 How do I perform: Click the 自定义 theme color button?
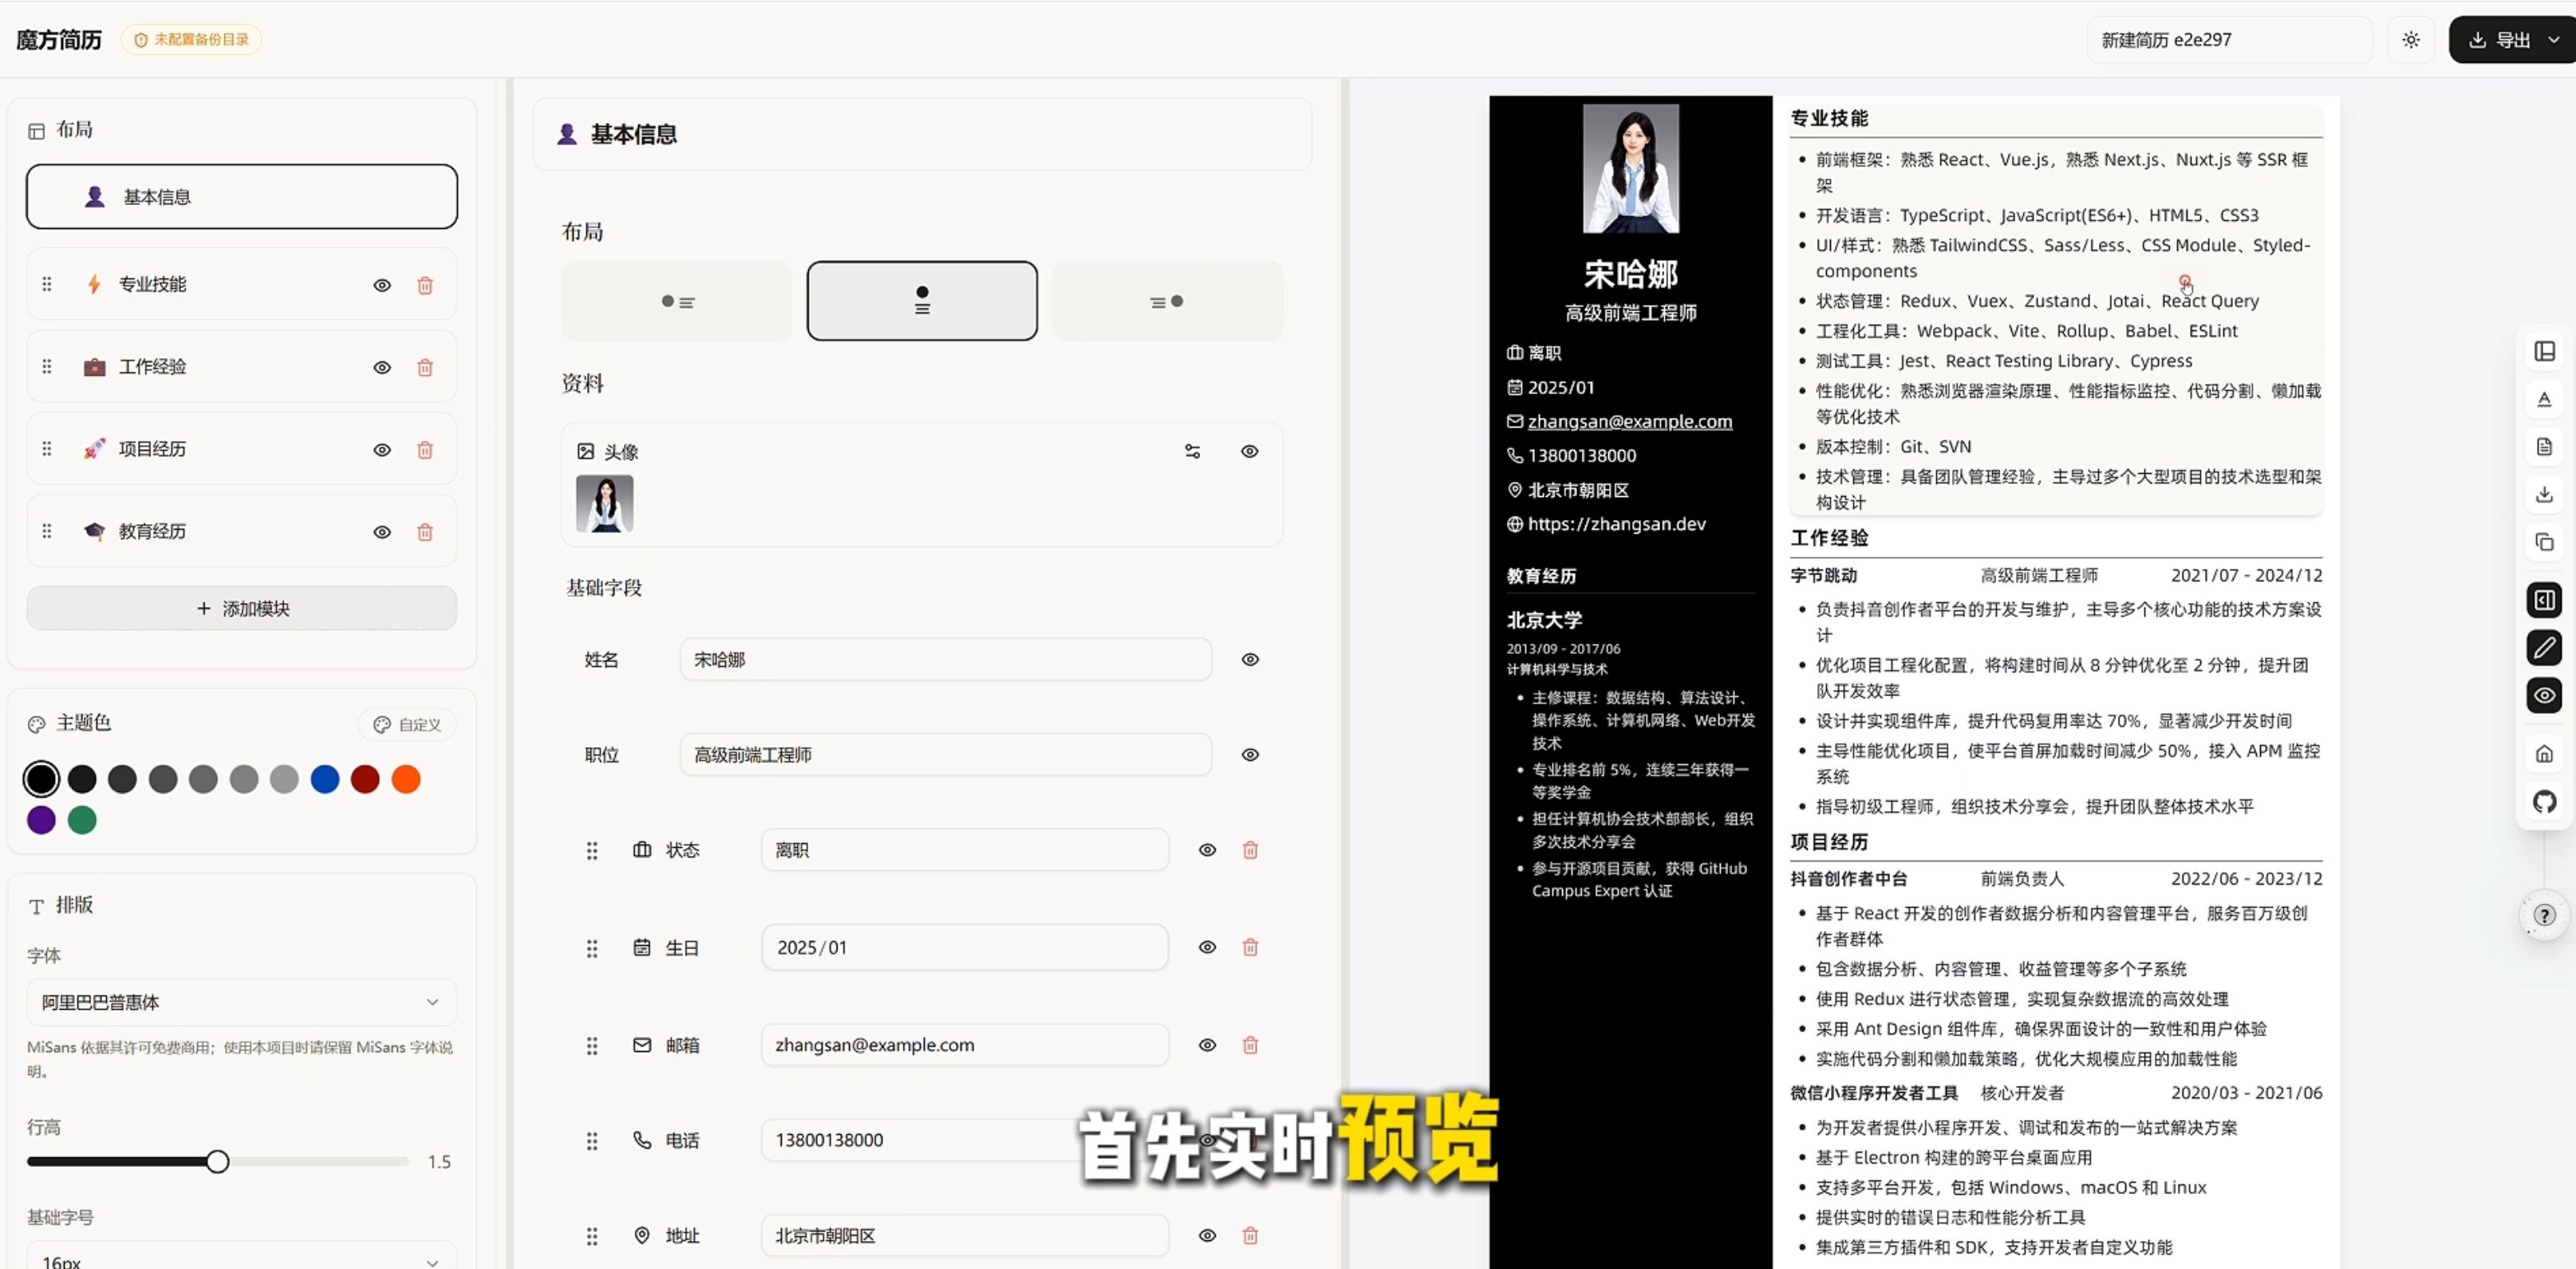[x=407, y=724]
